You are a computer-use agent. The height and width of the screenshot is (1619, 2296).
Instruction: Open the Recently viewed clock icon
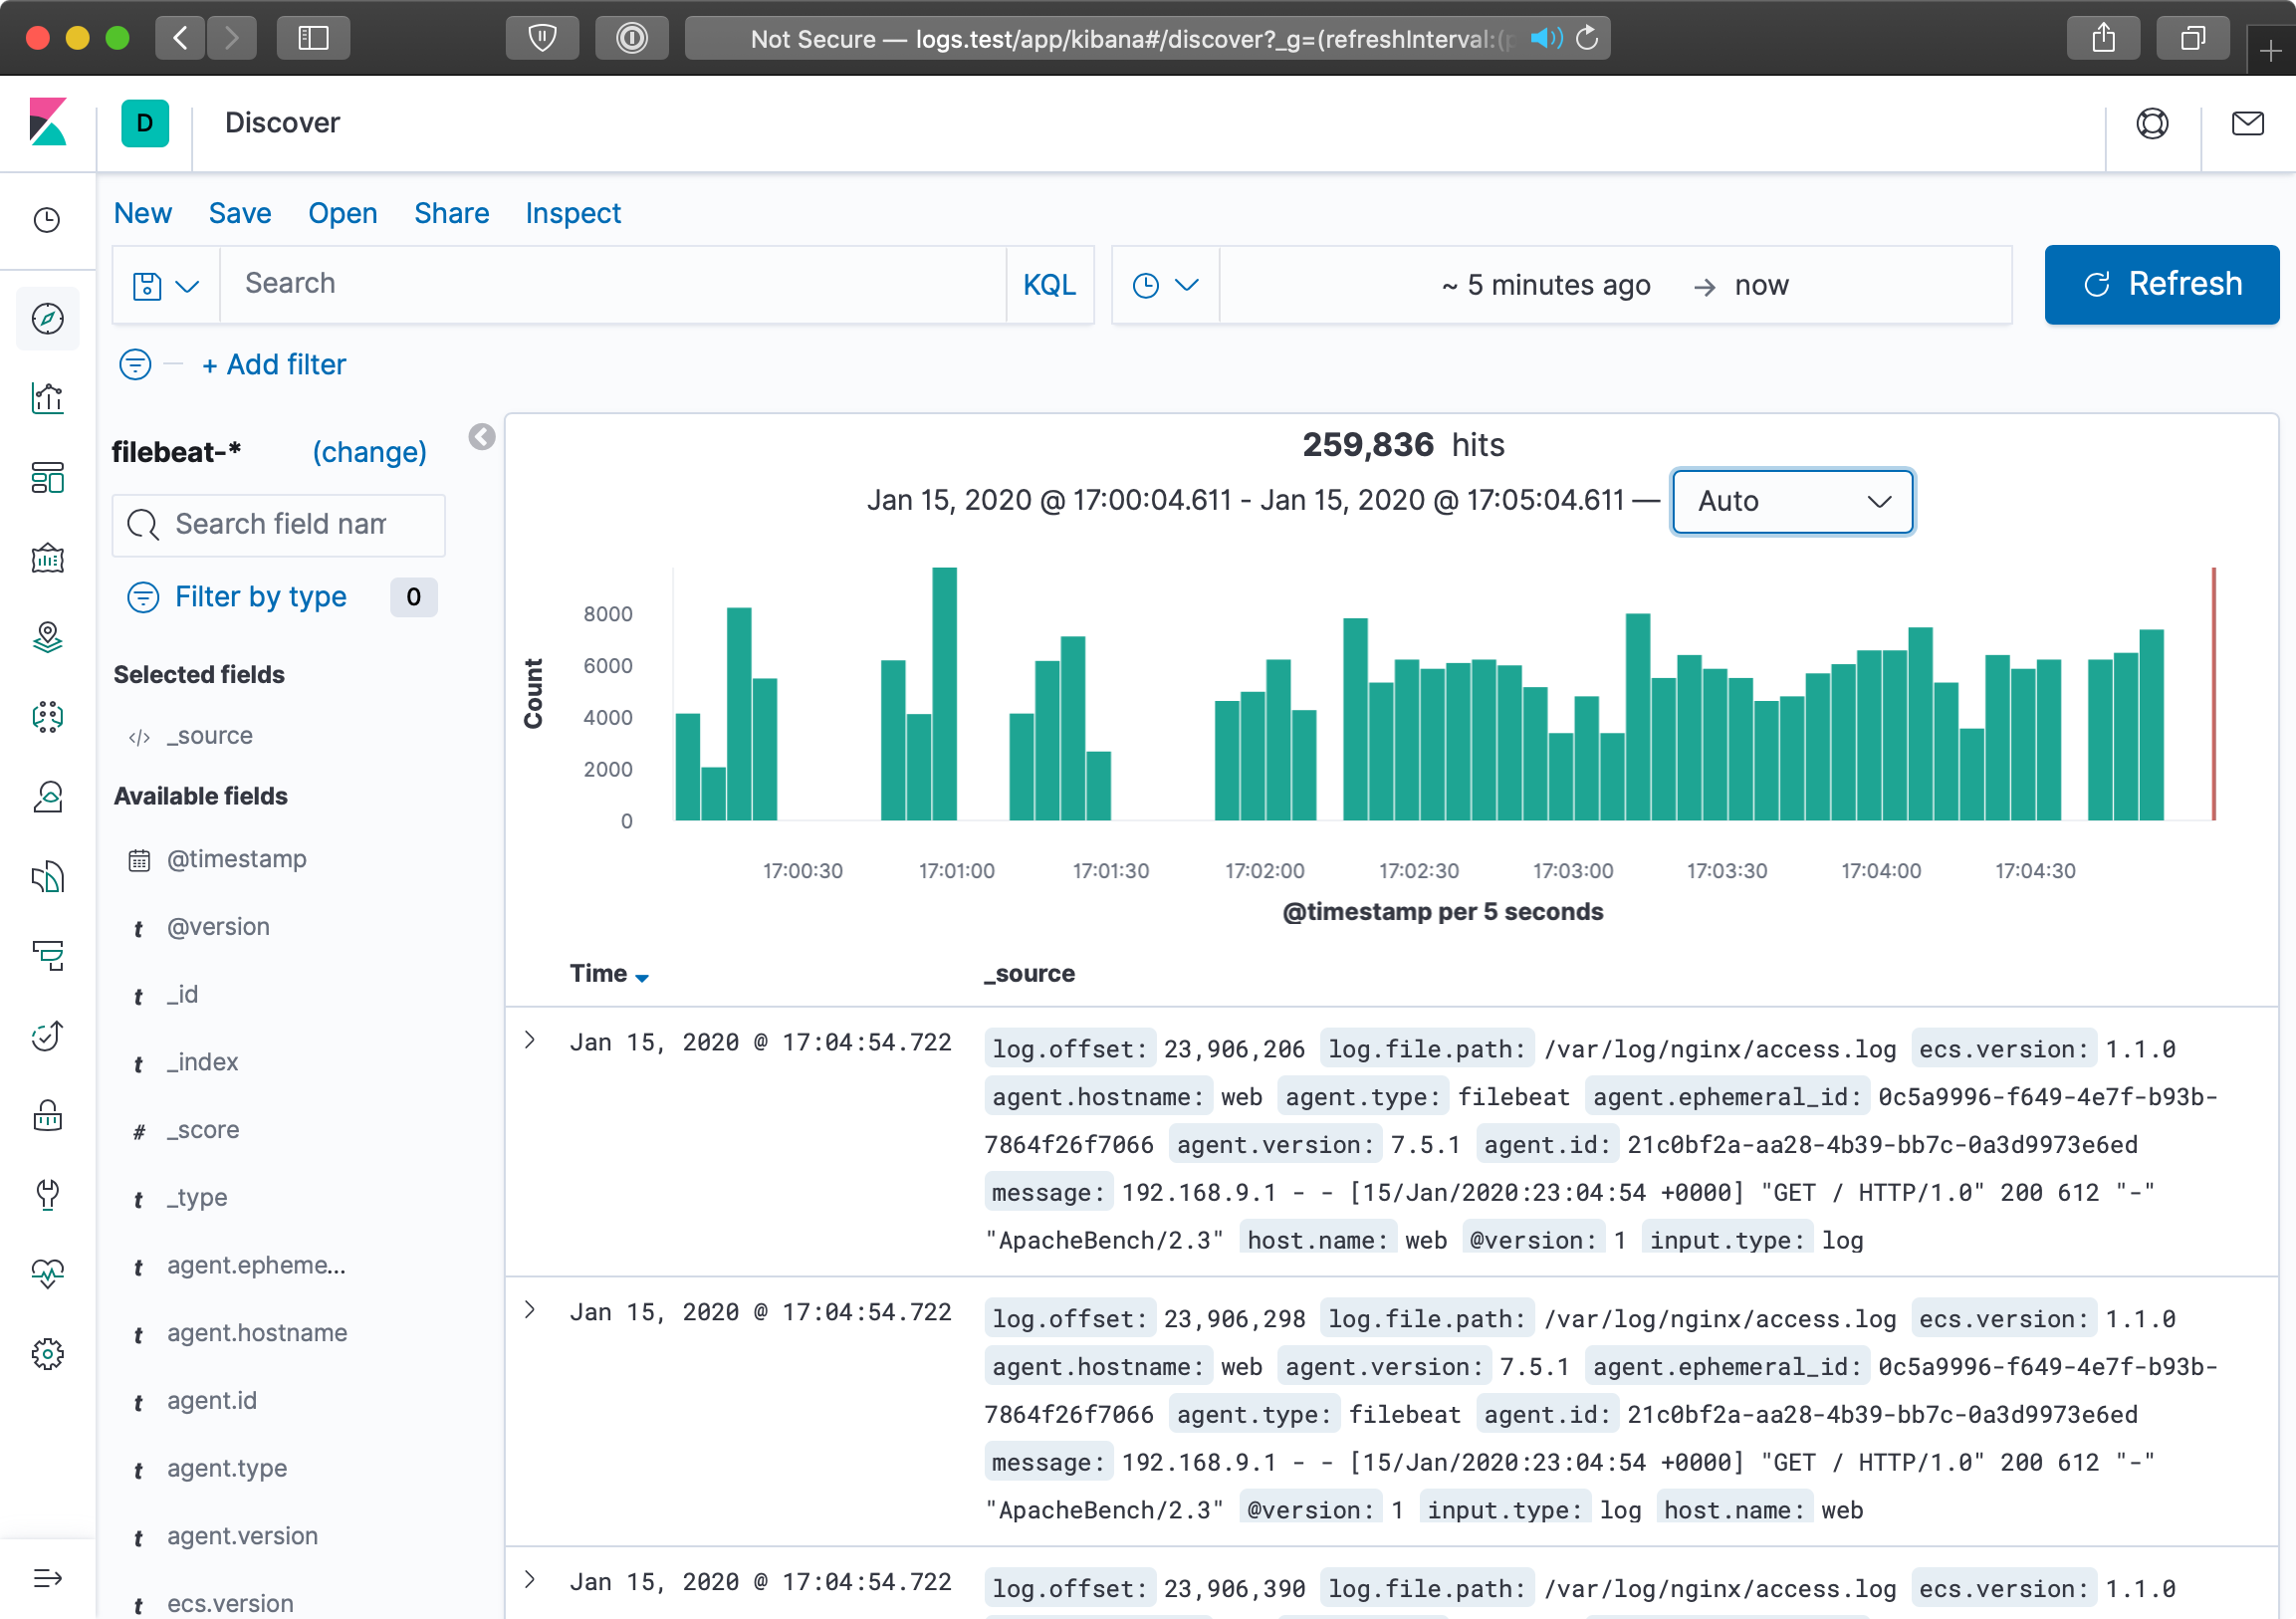[47, 220]
